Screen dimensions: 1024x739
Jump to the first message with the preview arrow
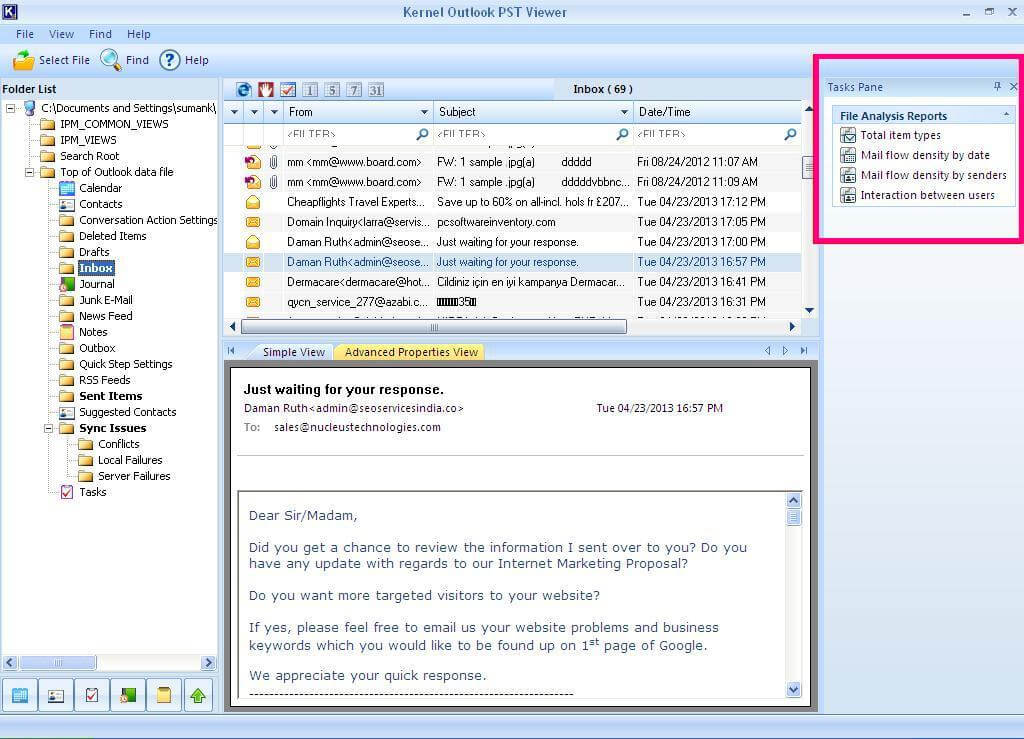(x=231, y=351)
